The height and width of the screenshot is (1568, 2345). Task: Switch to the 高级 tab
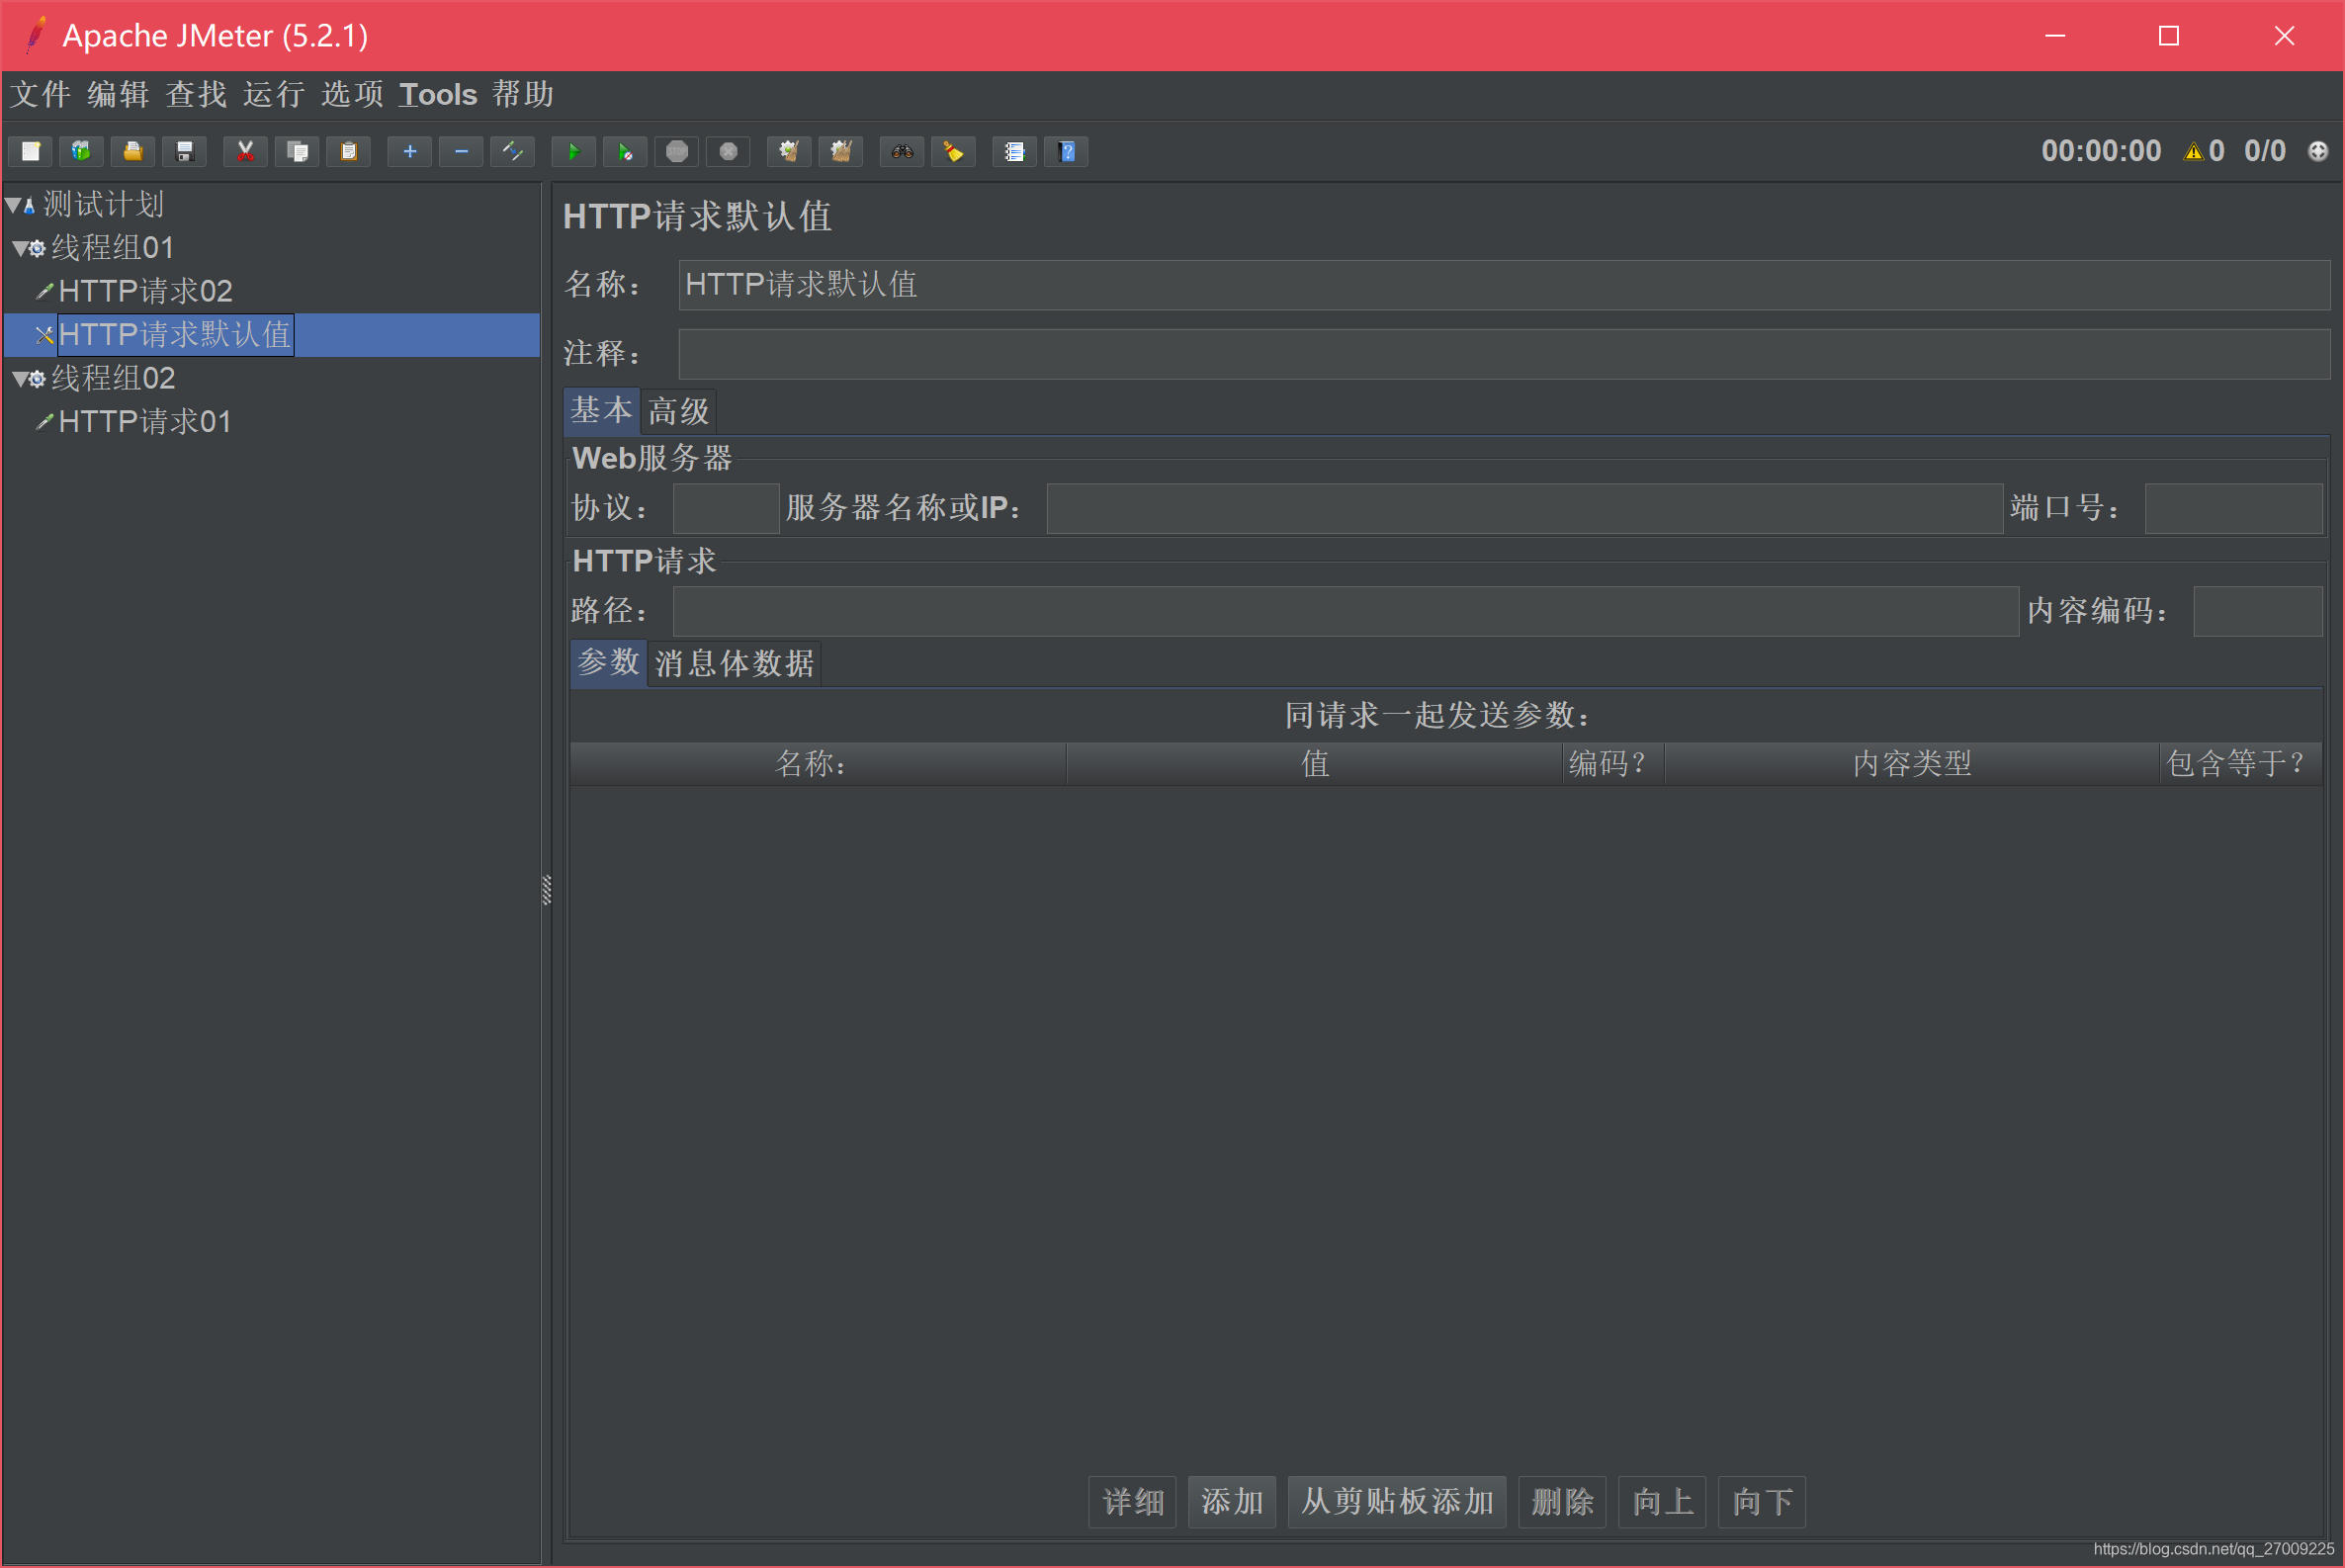(679, 411)
